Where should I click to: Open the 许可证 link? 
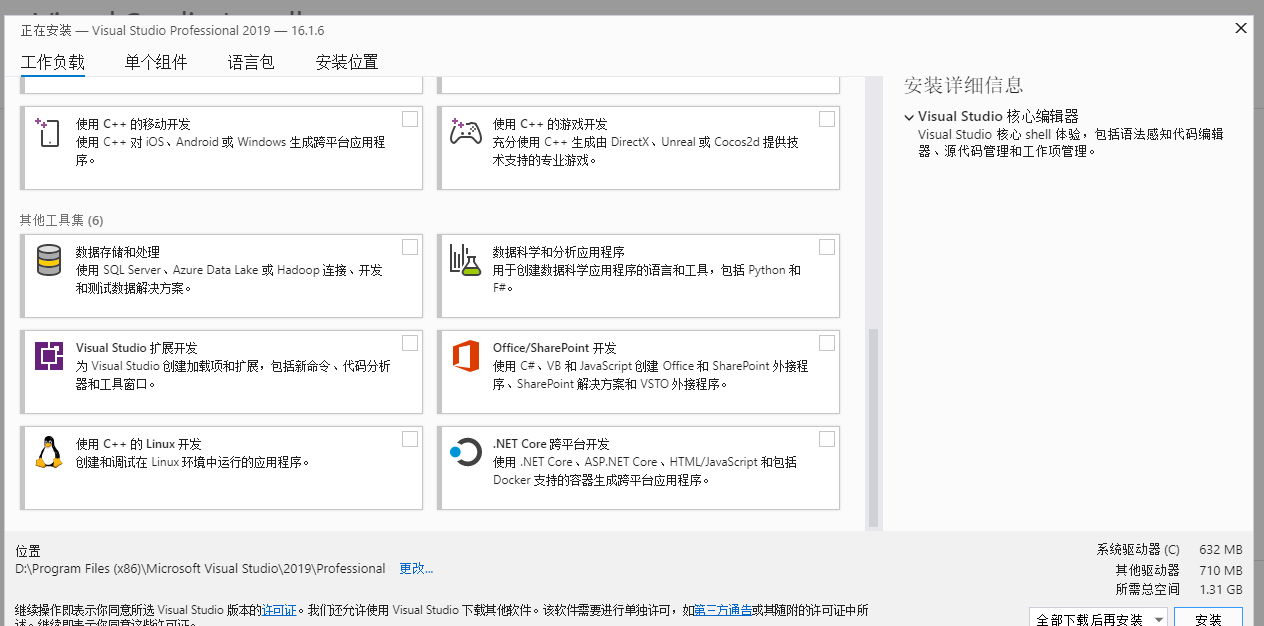click(280, 609)
